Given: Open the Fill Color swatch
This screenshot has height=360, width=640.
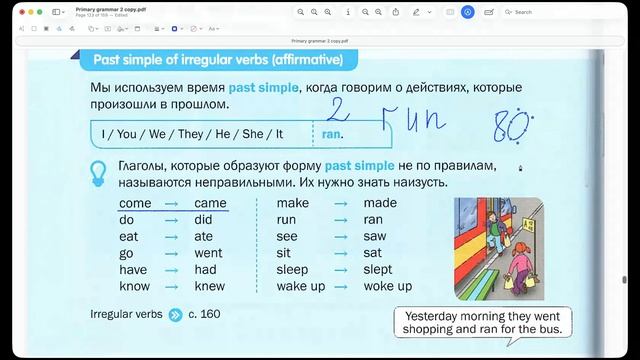Looking at the screenshot, I should [193, 29].
